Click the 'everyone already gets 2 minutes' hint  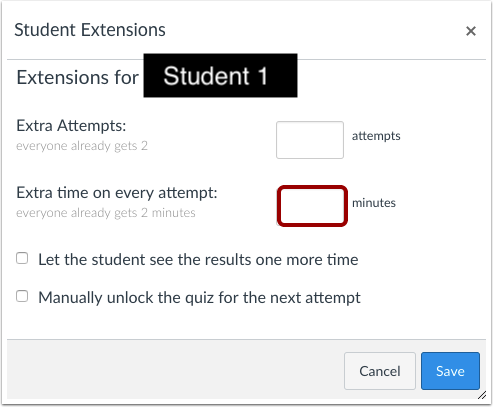point(106,213)
